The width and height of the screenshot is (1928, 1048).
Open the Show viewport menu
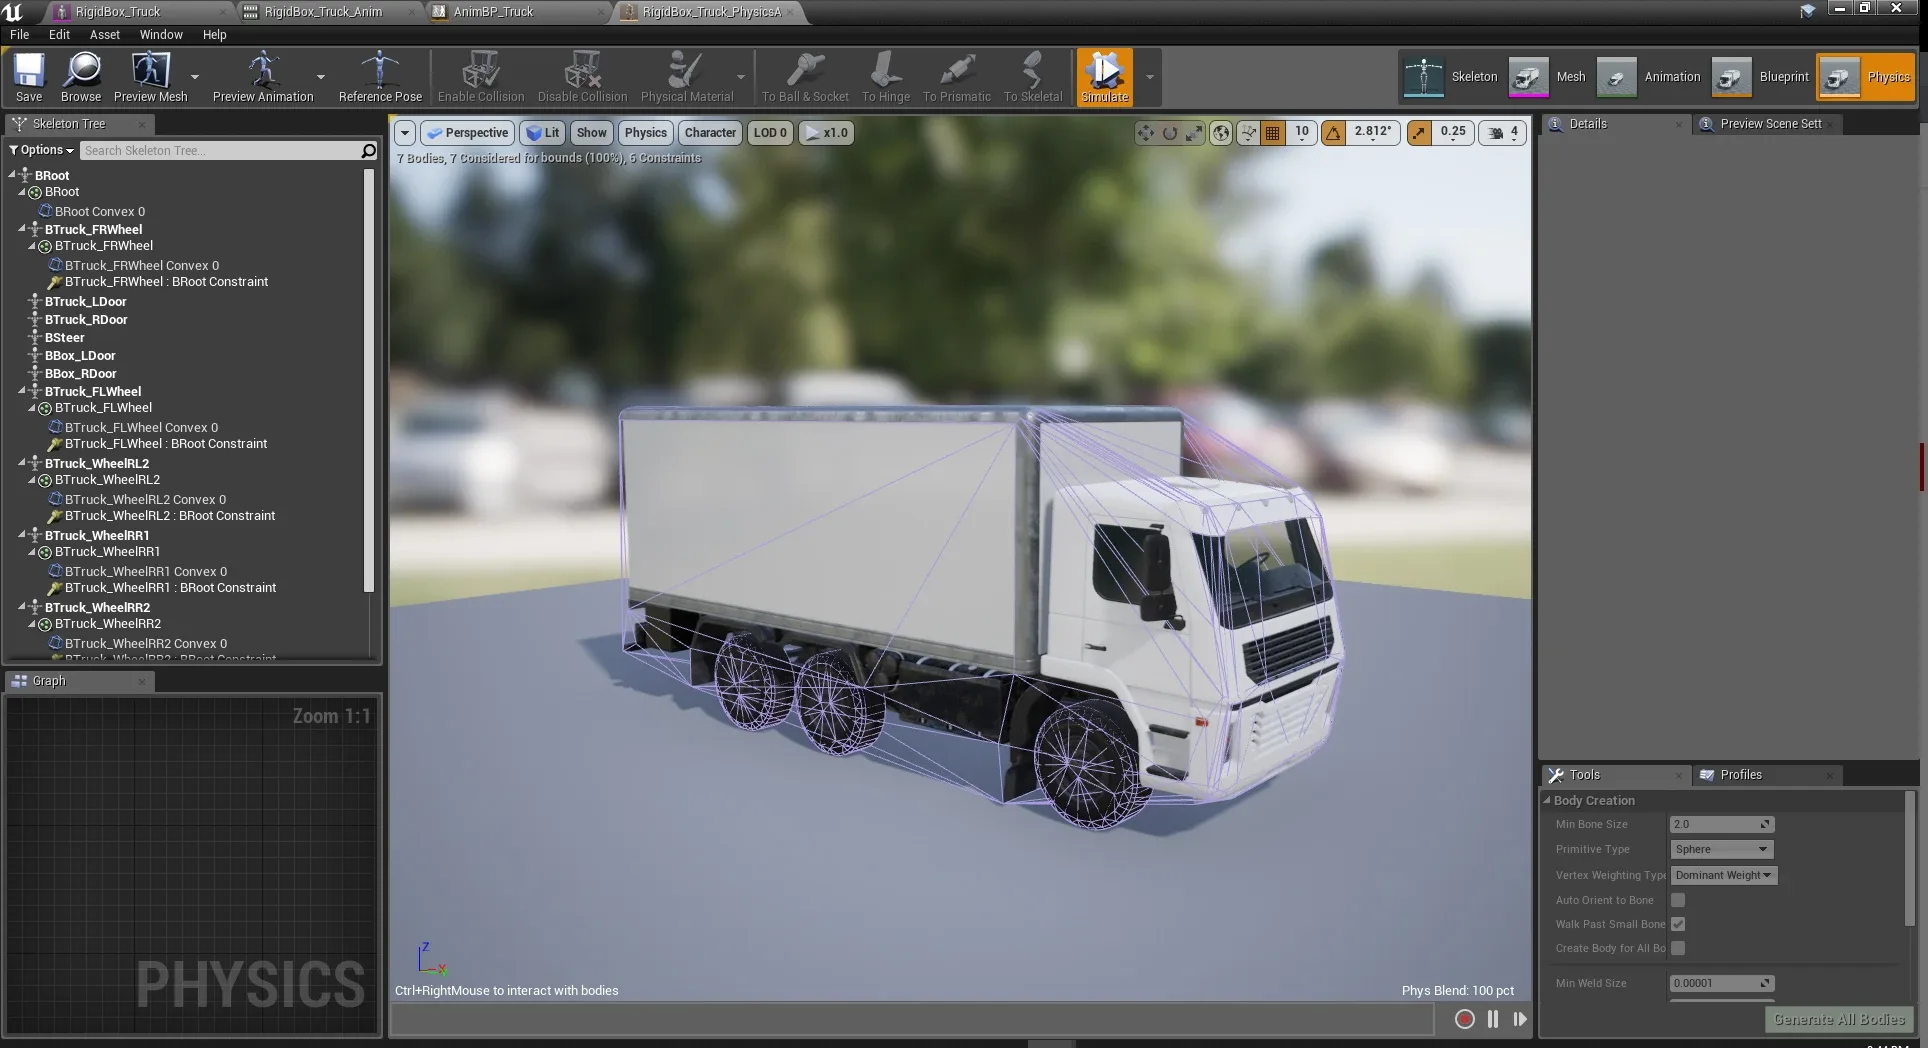pos(591,132)
